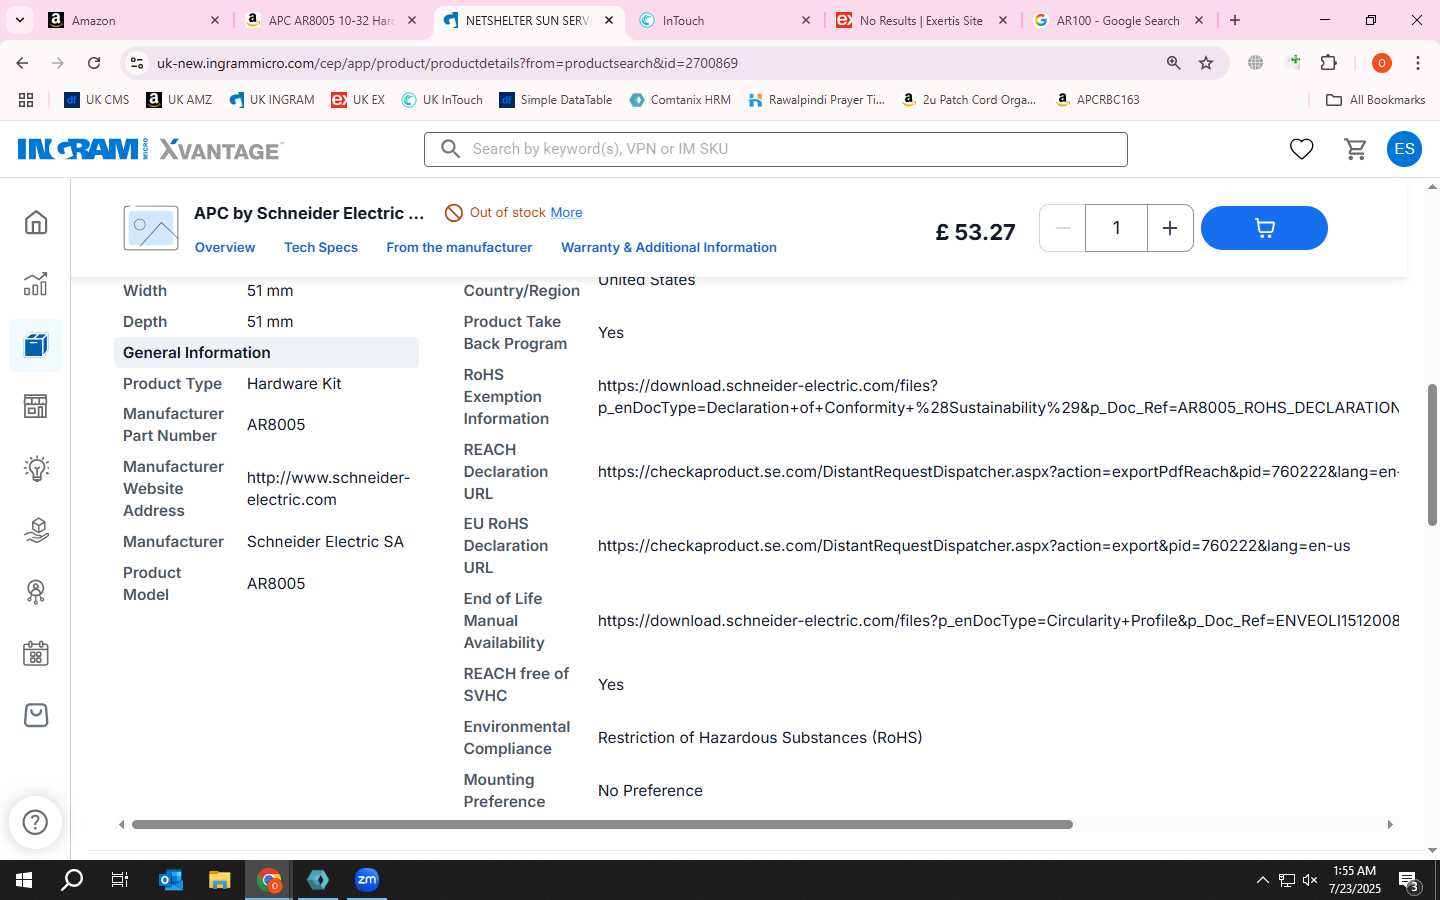Expand the tab search dropdown arrow
This screenshot has height=900, width=1440.
(19, 20)
